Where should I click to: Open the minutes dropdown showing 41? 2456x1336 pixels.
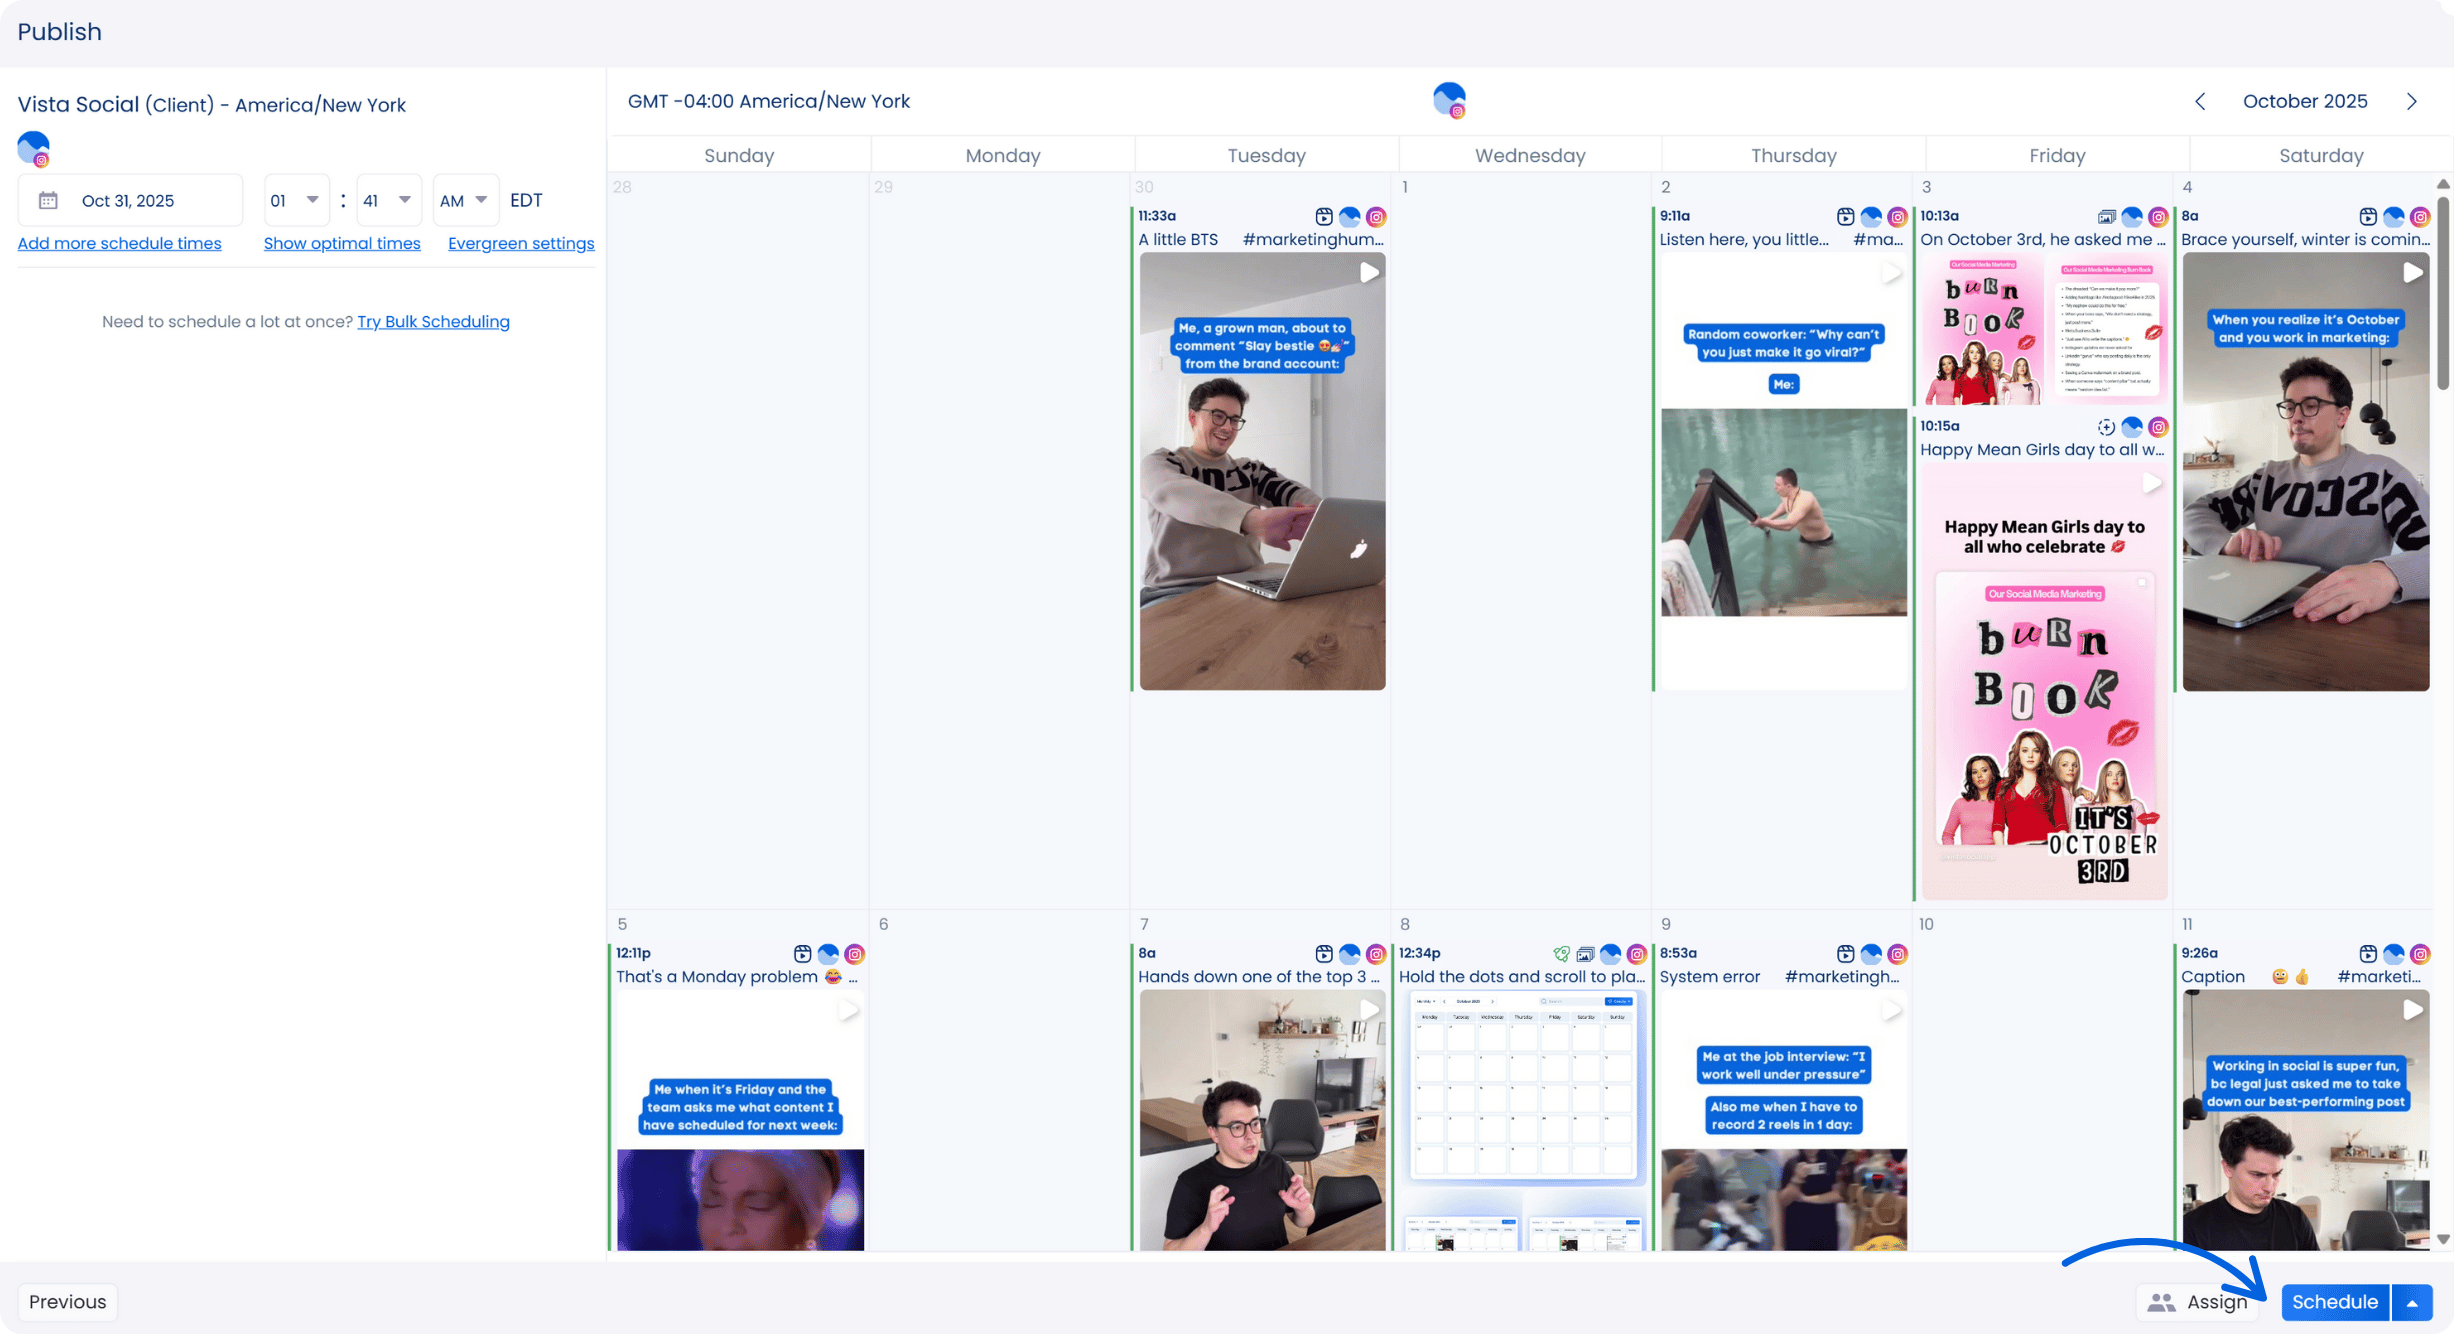point(388,200)
